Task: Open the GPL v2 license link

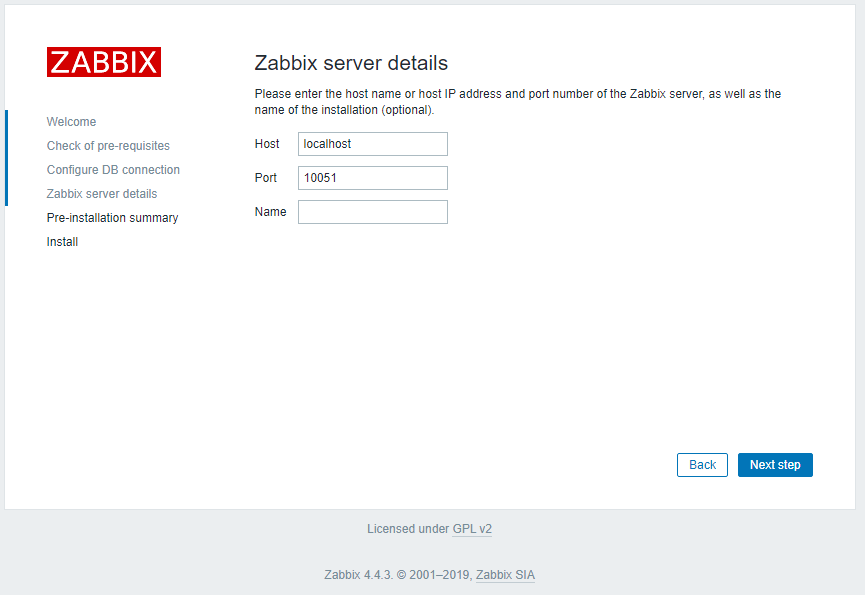Action: point(472,529)
